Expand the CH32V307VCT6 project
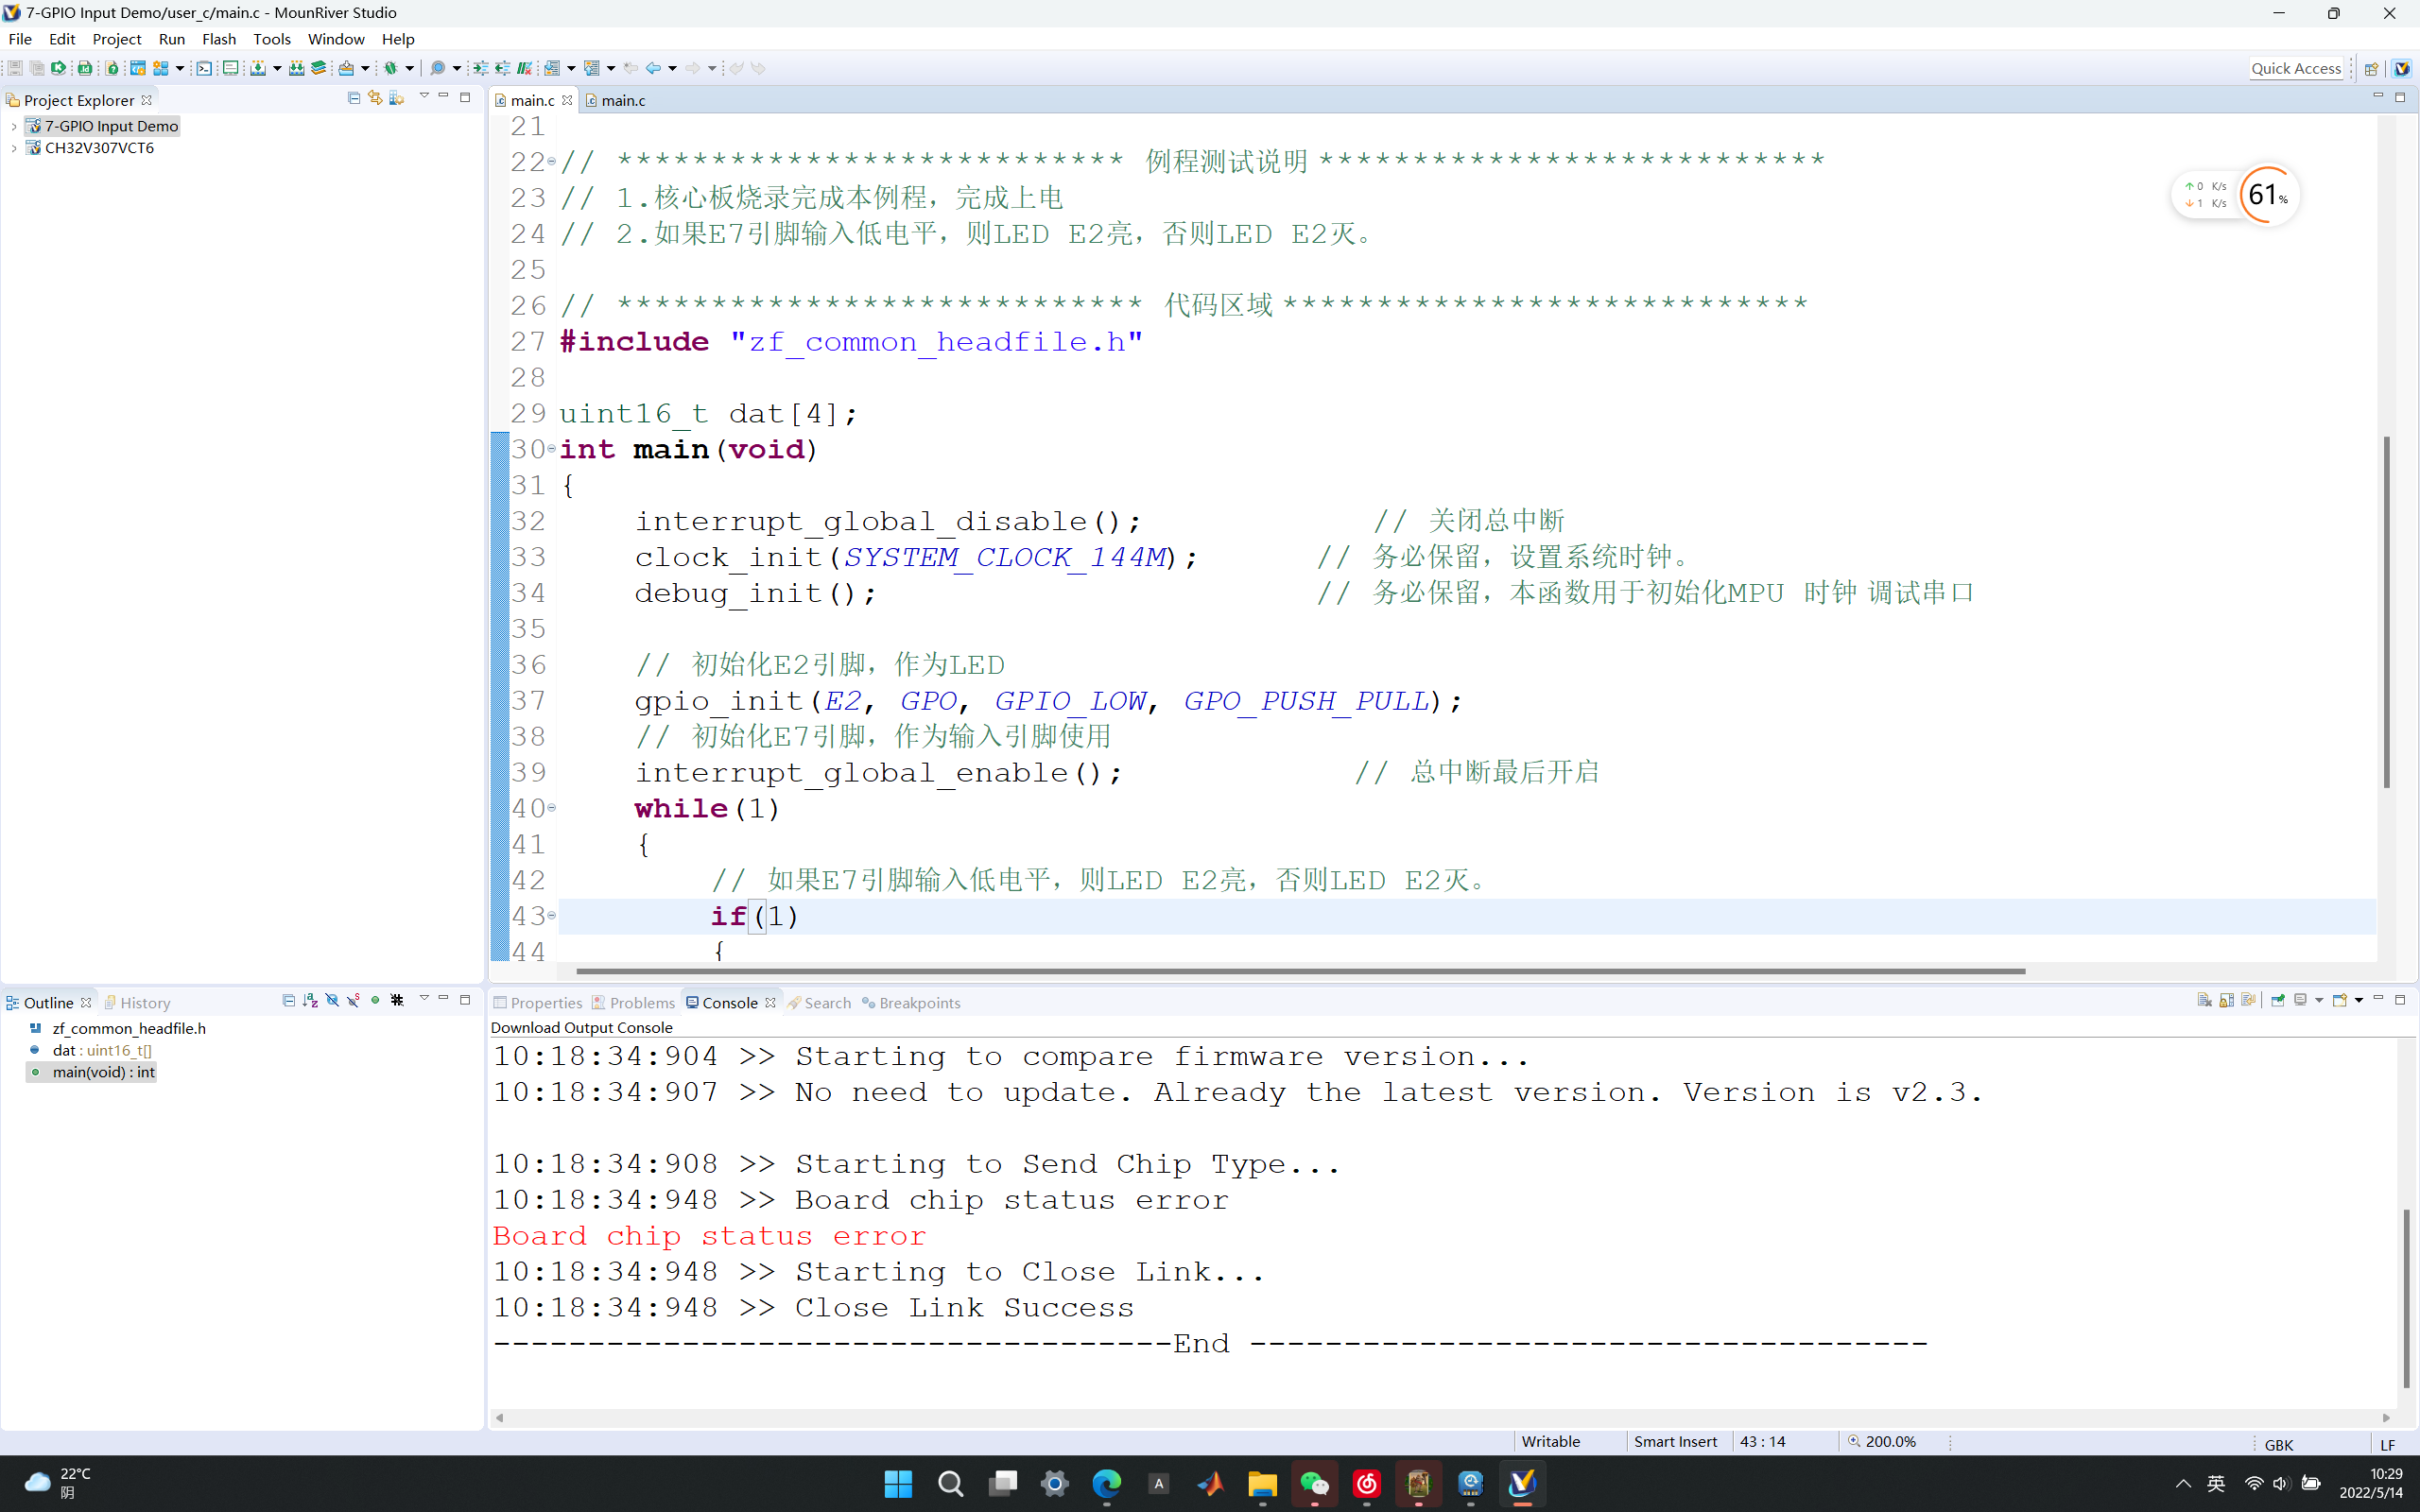2420x1512 pixels. pos(14,148)
